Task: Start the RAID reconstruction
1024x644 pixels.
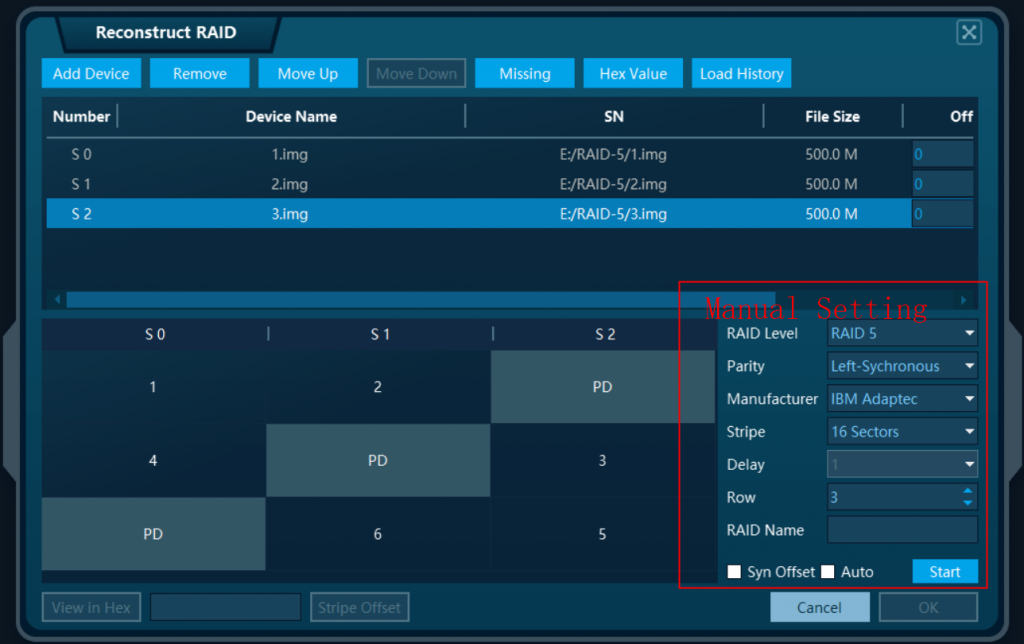Action: point(944,571)
